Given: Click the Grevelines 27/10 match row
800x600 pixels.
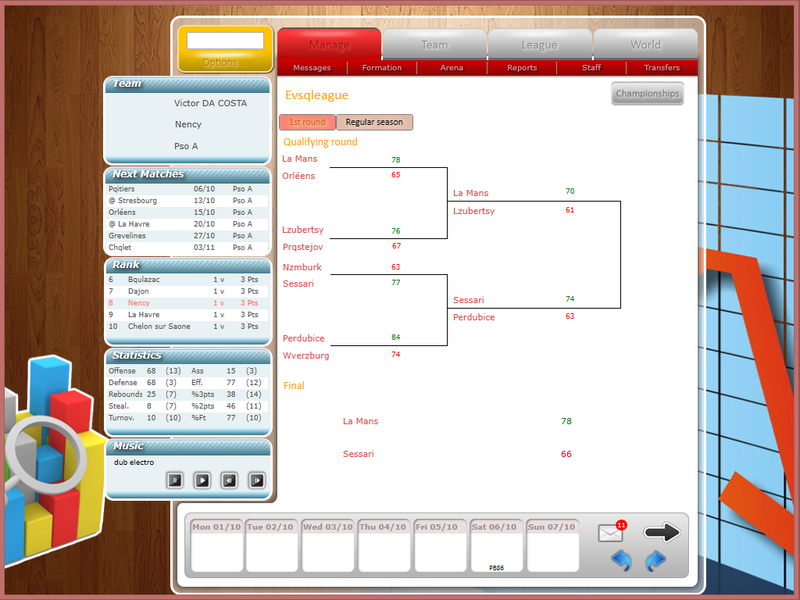Looking at the screenshot, I should [187, 236].
